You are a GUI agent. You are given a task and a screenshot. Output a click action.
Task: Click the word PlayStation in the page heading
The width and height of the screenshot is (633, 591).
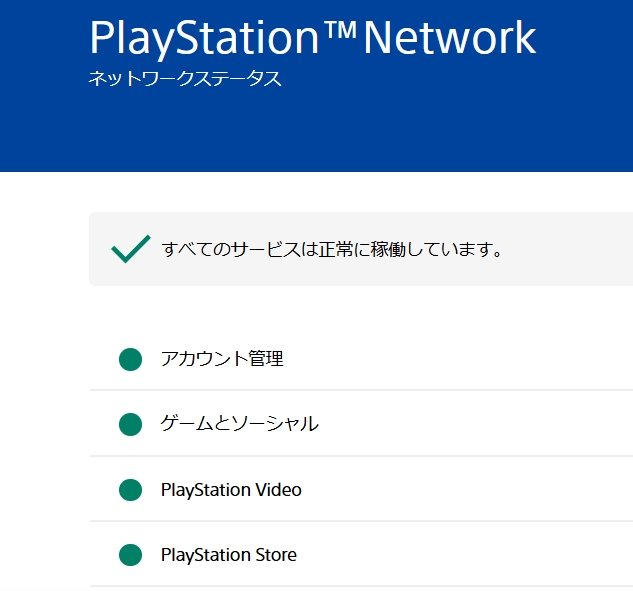[x=206, y=38]
